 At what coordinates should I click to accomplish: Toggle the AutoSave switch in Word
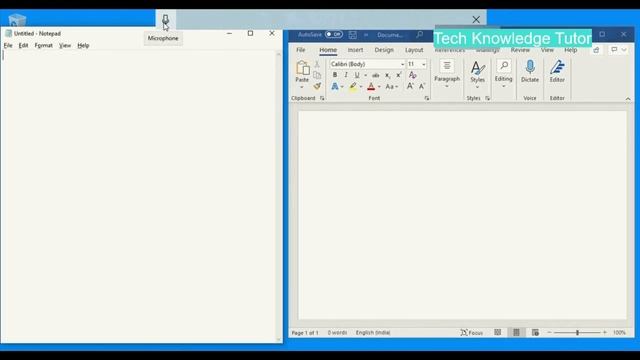(333, 35)
